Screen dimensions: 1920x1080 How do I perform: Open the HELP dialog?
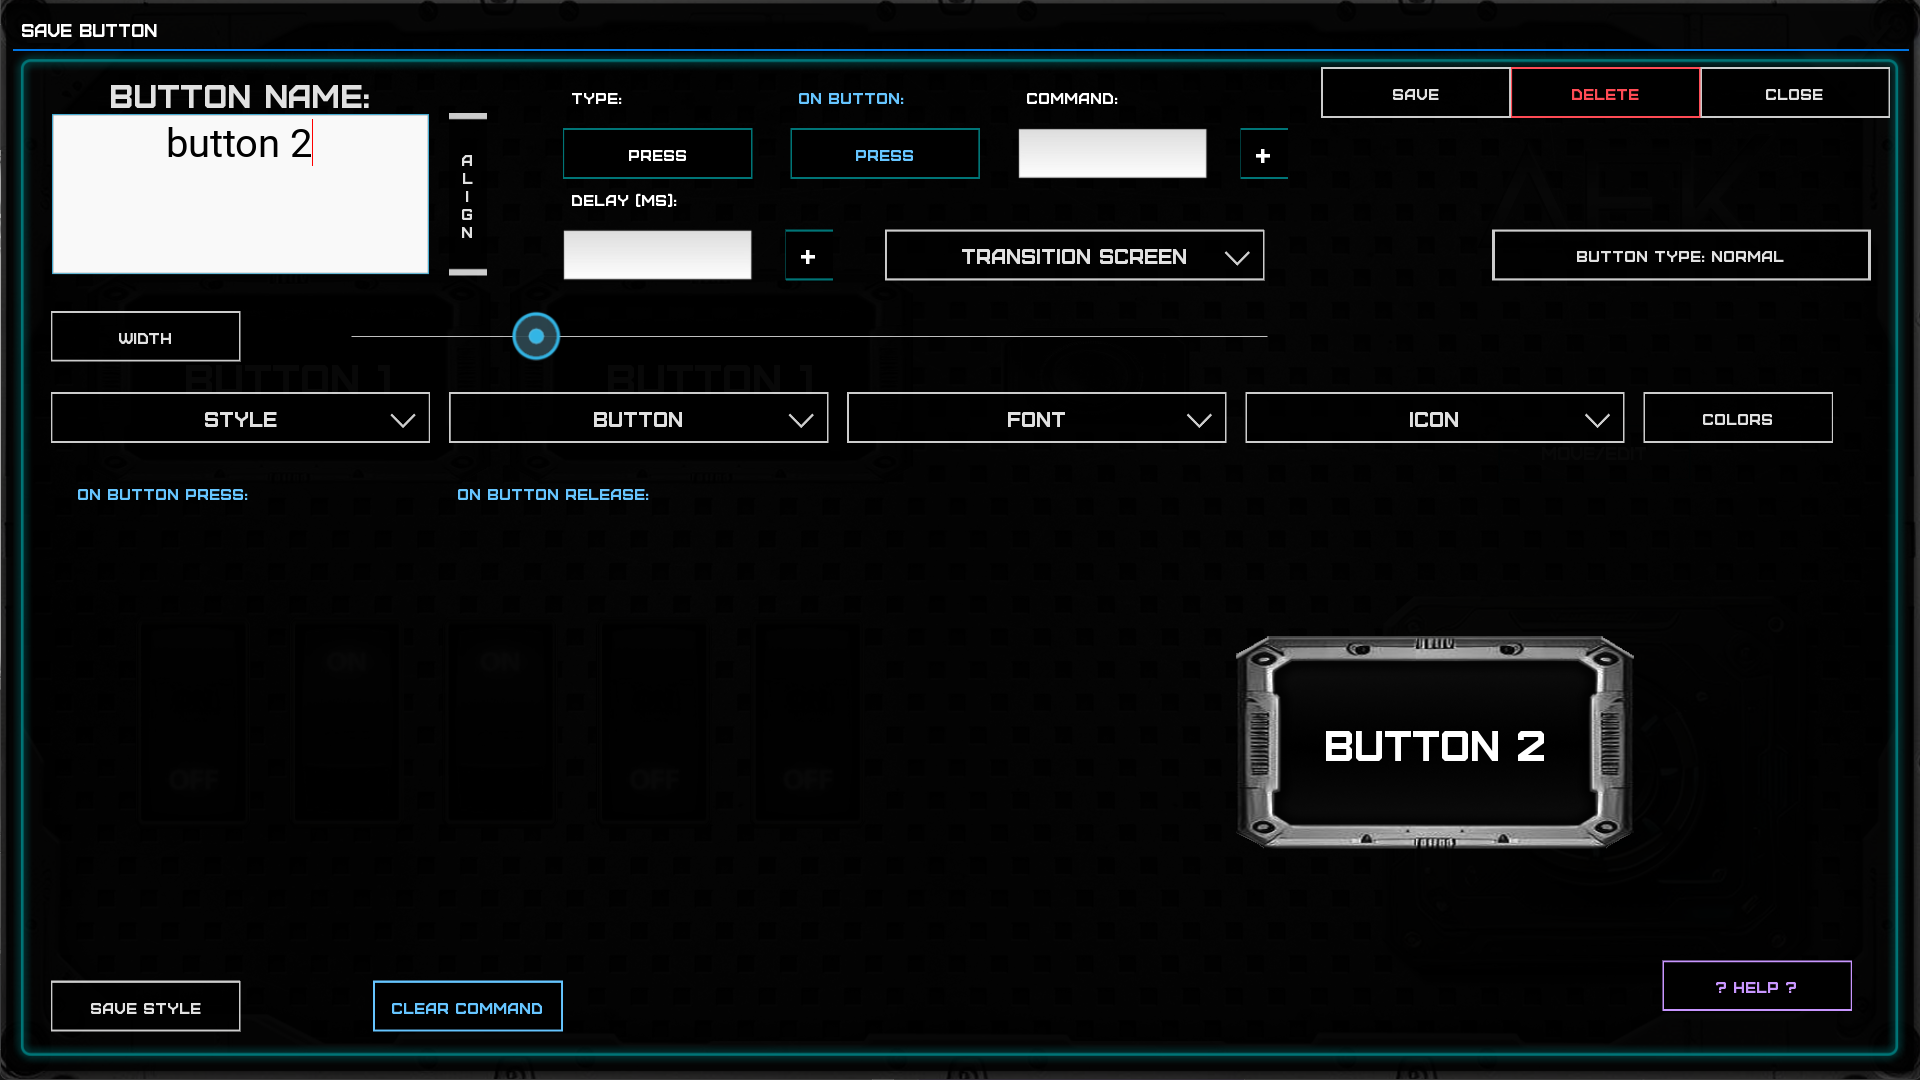click(1756, 986)
